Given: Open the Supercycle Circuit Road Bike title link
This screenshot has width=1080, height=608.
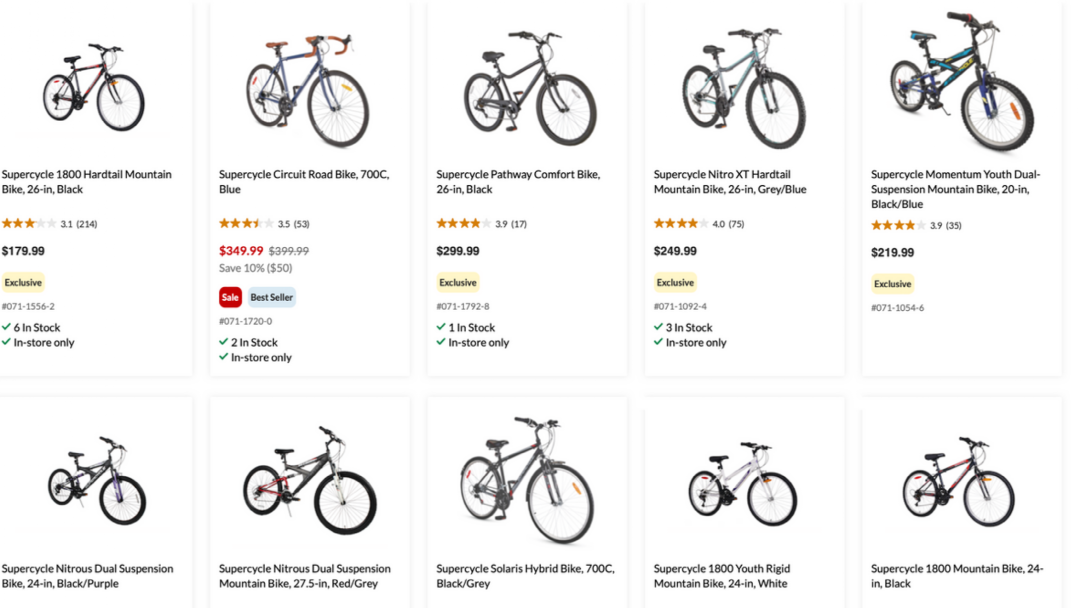Looking at the screenshot, I should 304,182.
